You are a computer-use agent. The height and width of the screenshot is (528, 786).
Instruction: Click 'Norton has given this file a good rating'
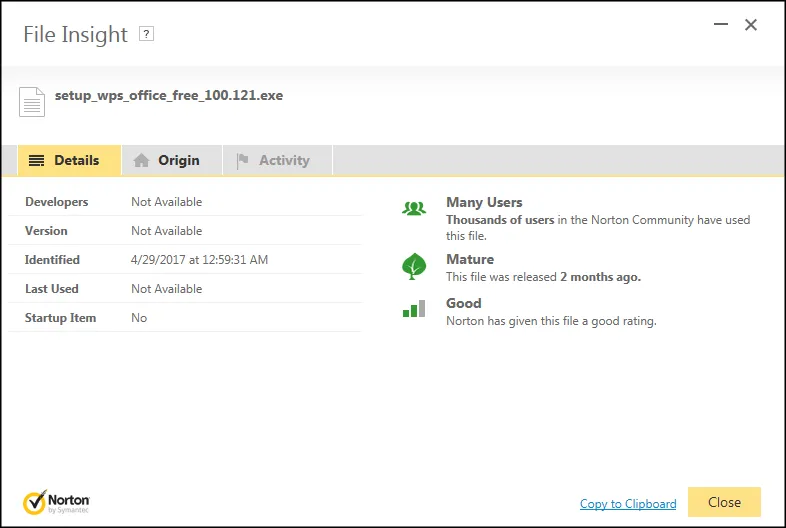(x=551, y=321)
